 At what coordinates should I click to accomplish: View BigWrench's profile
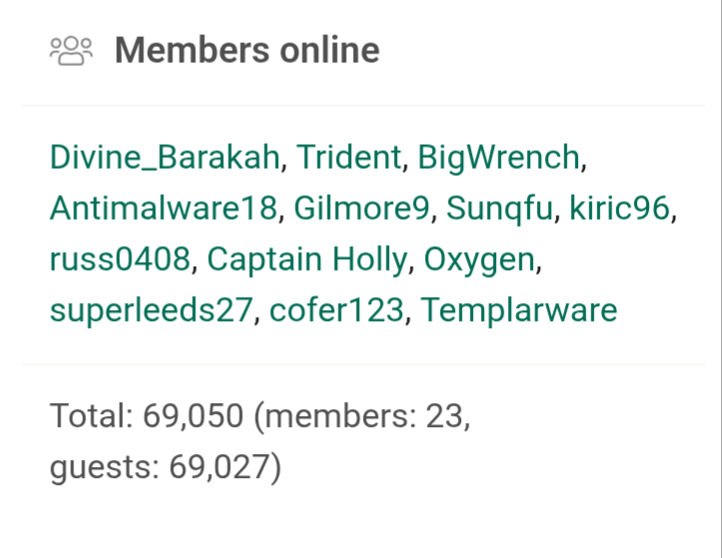[x=499, y=157]
